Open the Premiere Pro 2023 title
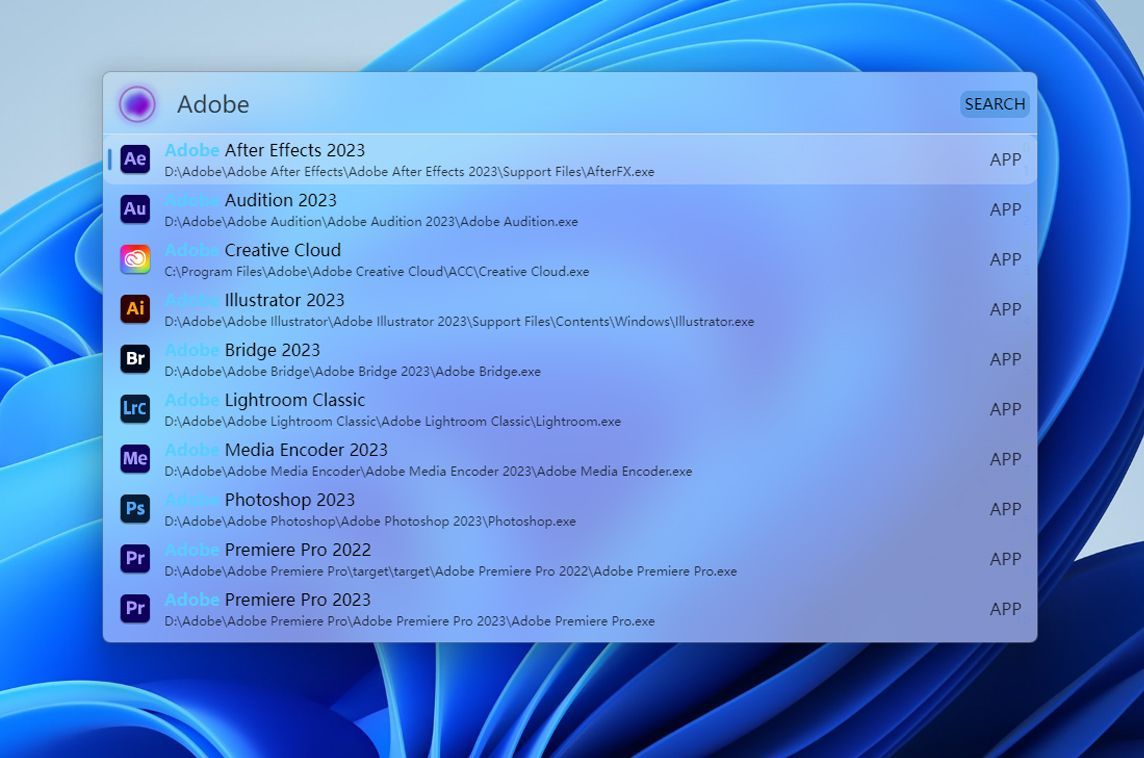The width and height of the screenshot is (1144, 758). pos(268,600)
